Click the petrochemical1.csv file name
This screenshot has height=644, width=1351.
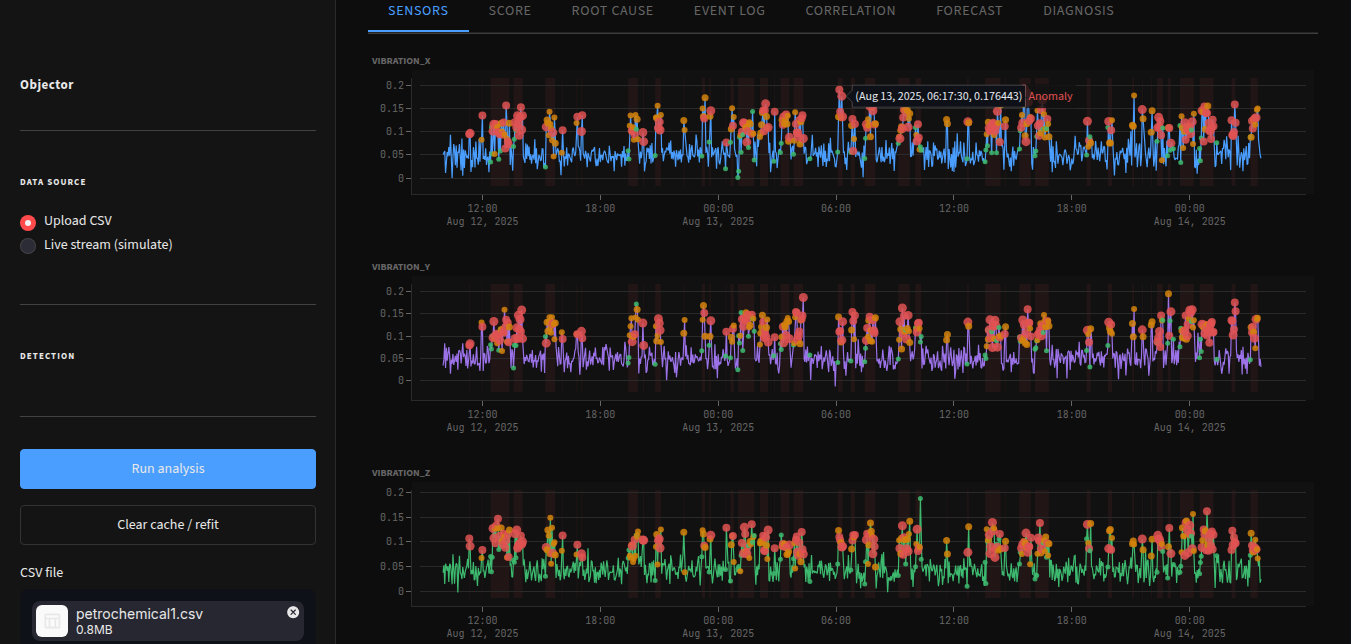click(x=139, y=614)
